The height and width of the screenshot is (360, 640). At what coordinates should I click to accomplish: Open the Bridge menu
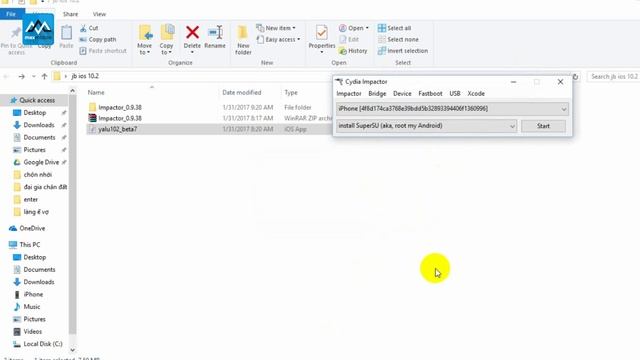[x=377, y=93]
